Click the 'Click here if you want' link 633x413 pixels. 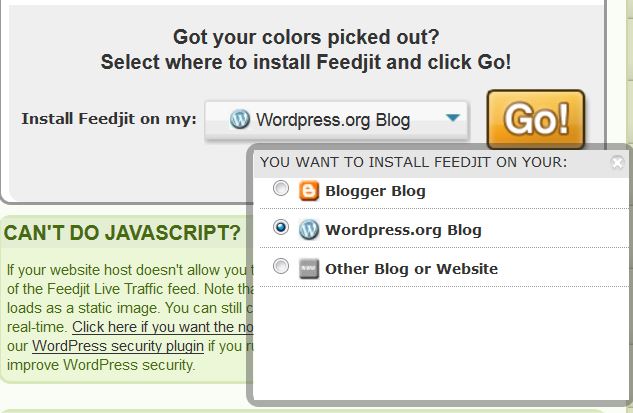click(x=163, y=327)
